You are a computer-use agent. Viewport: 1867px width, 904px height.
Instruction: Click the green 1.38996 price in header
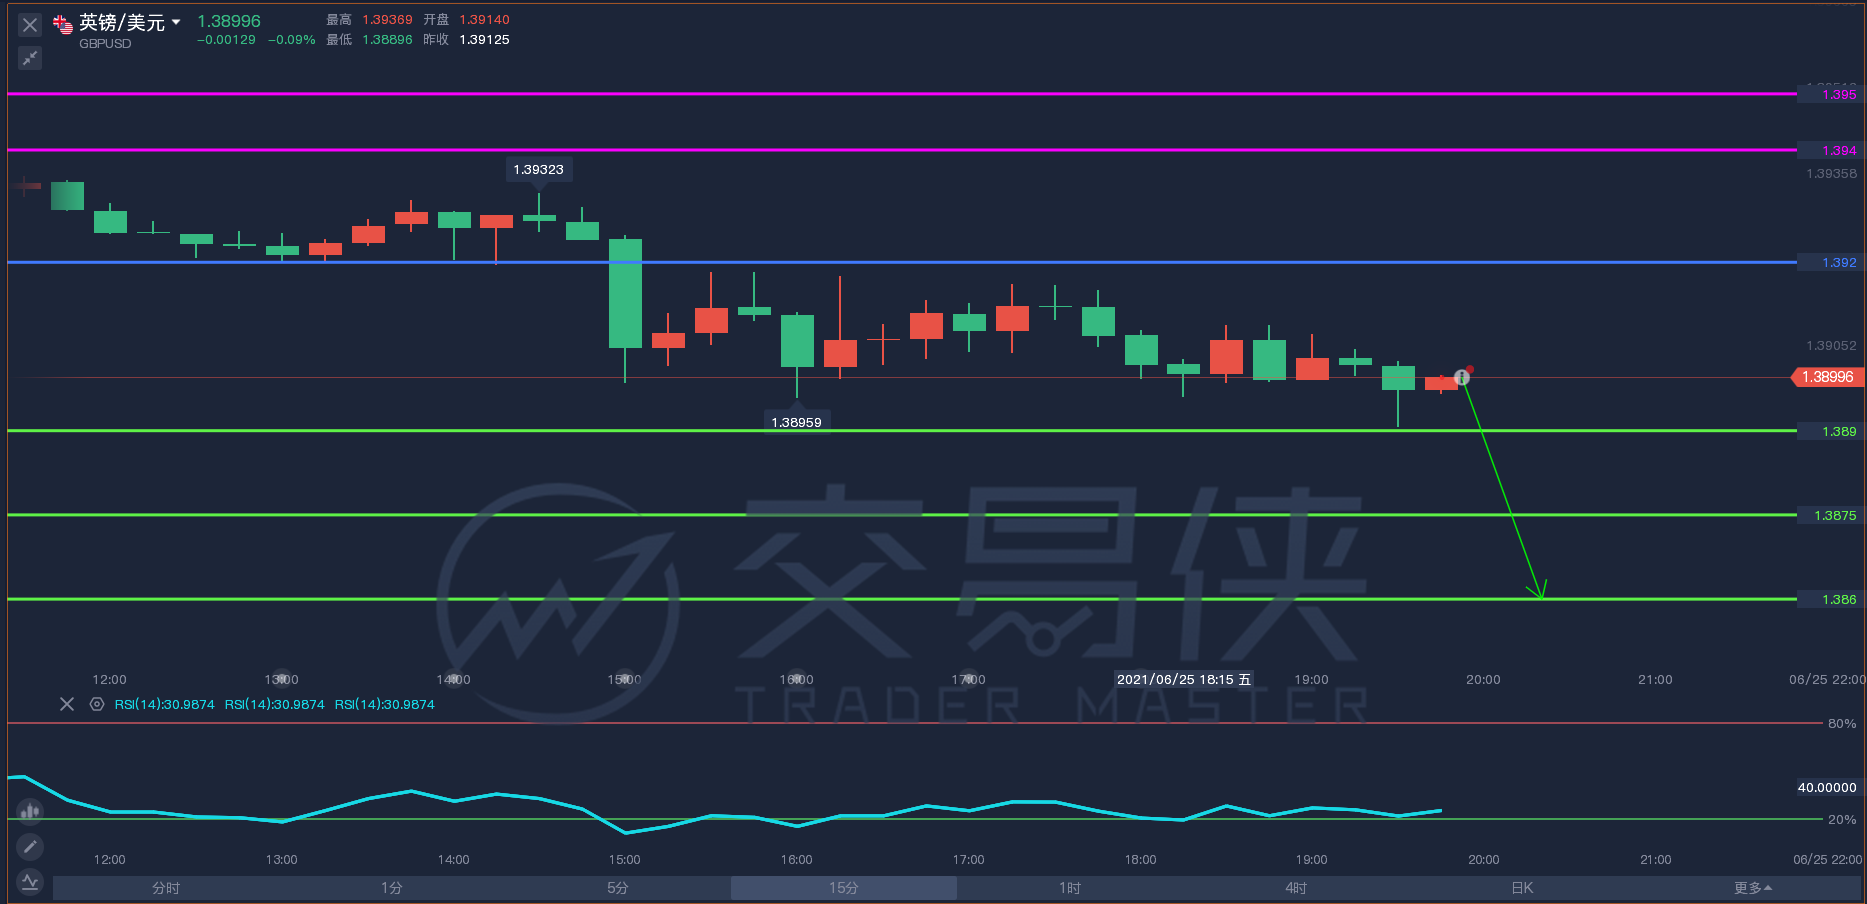pos(229,21)
